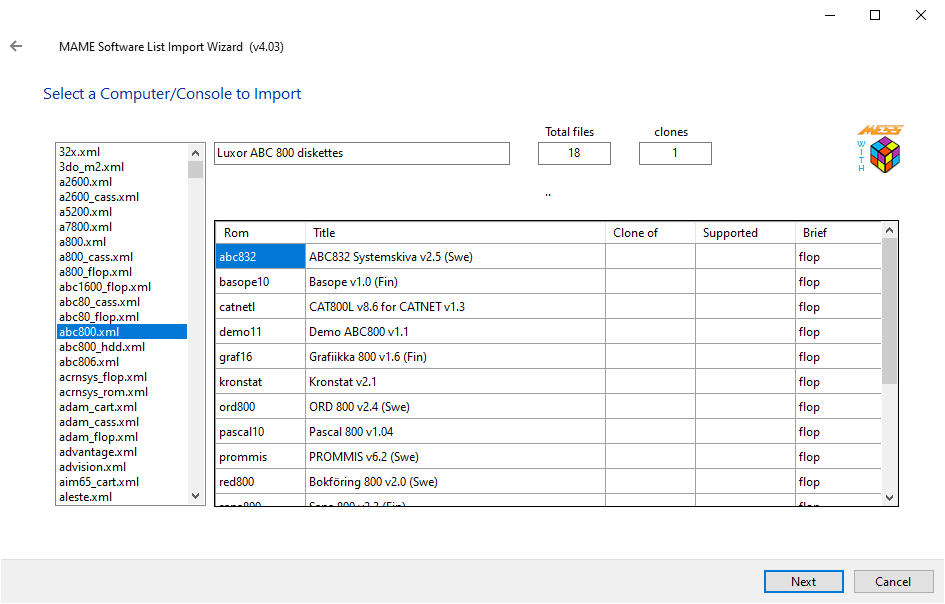The image size is (945, 604).
Task: Click the ROM table scroll up arrow
Action: 890,230
